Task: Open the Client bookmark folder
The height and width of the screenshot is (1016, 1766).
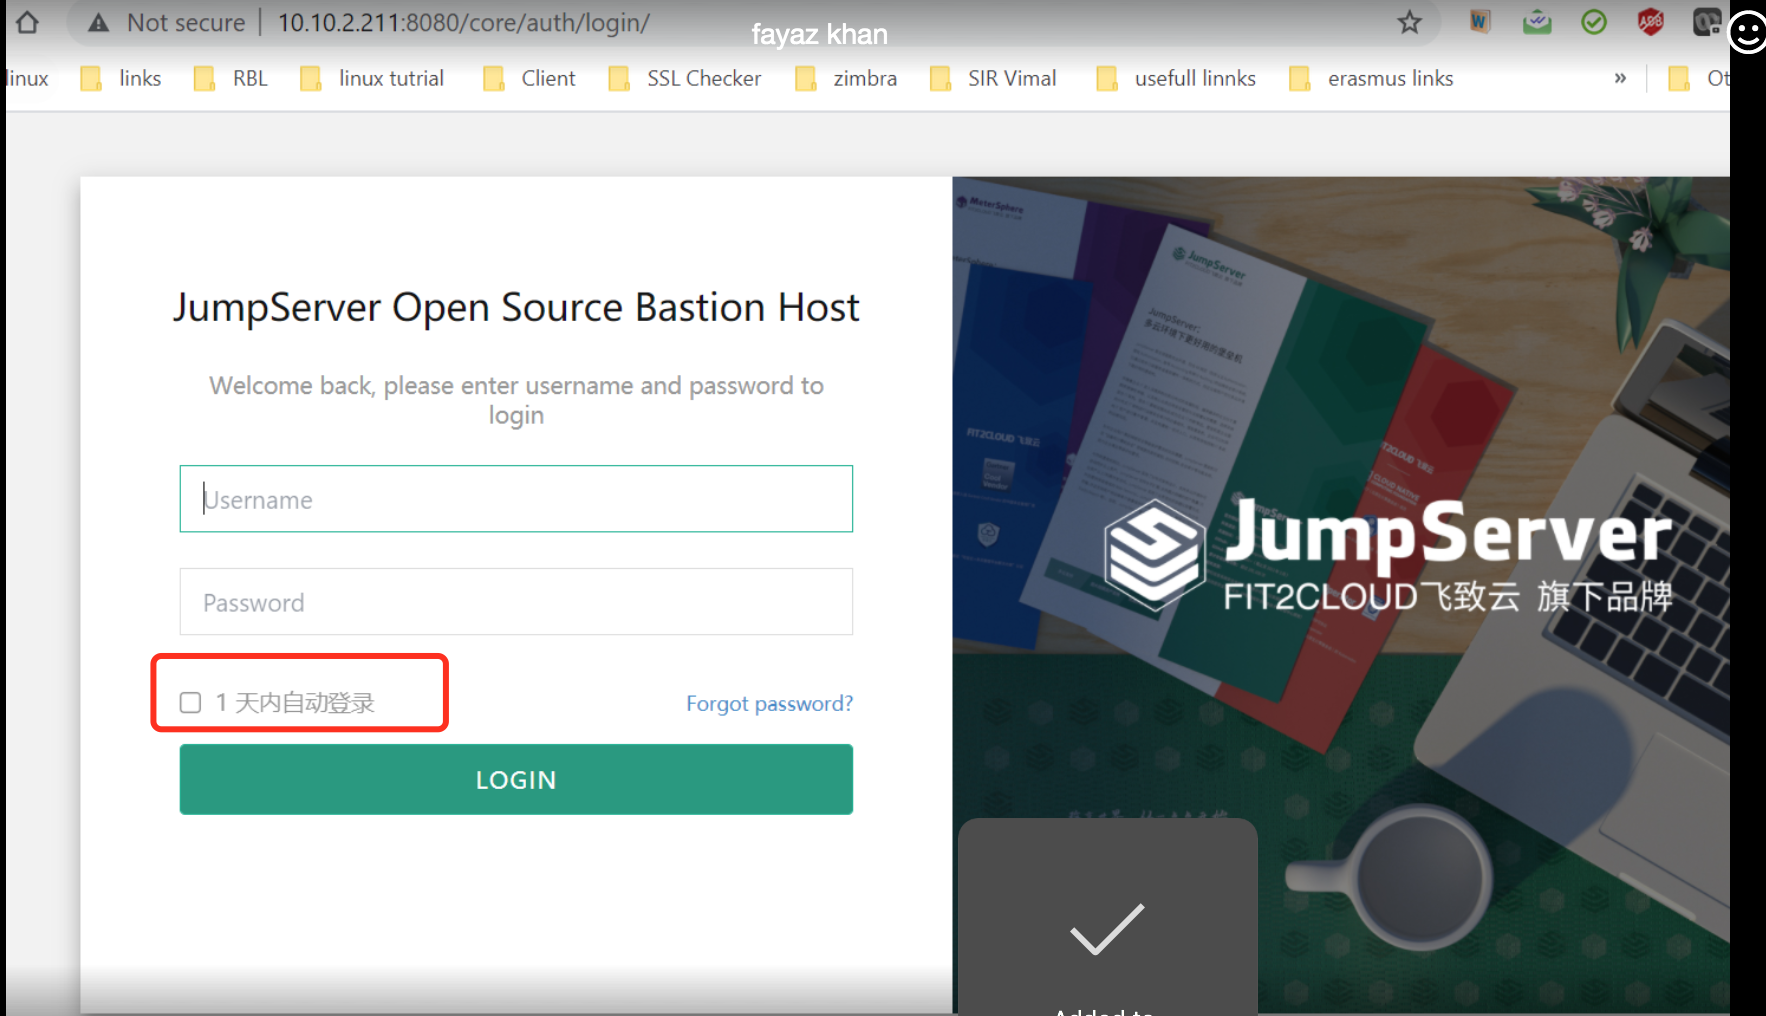Action: tap(529, 78)
